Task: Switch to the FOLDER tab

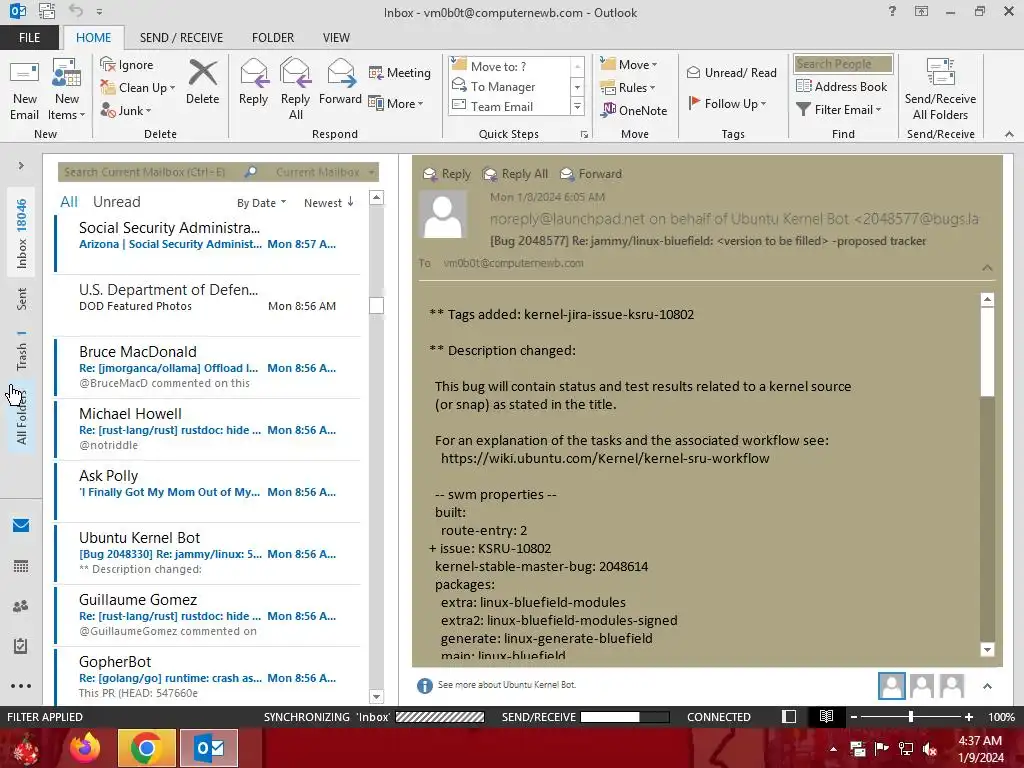Action: [x=273, y=37]
